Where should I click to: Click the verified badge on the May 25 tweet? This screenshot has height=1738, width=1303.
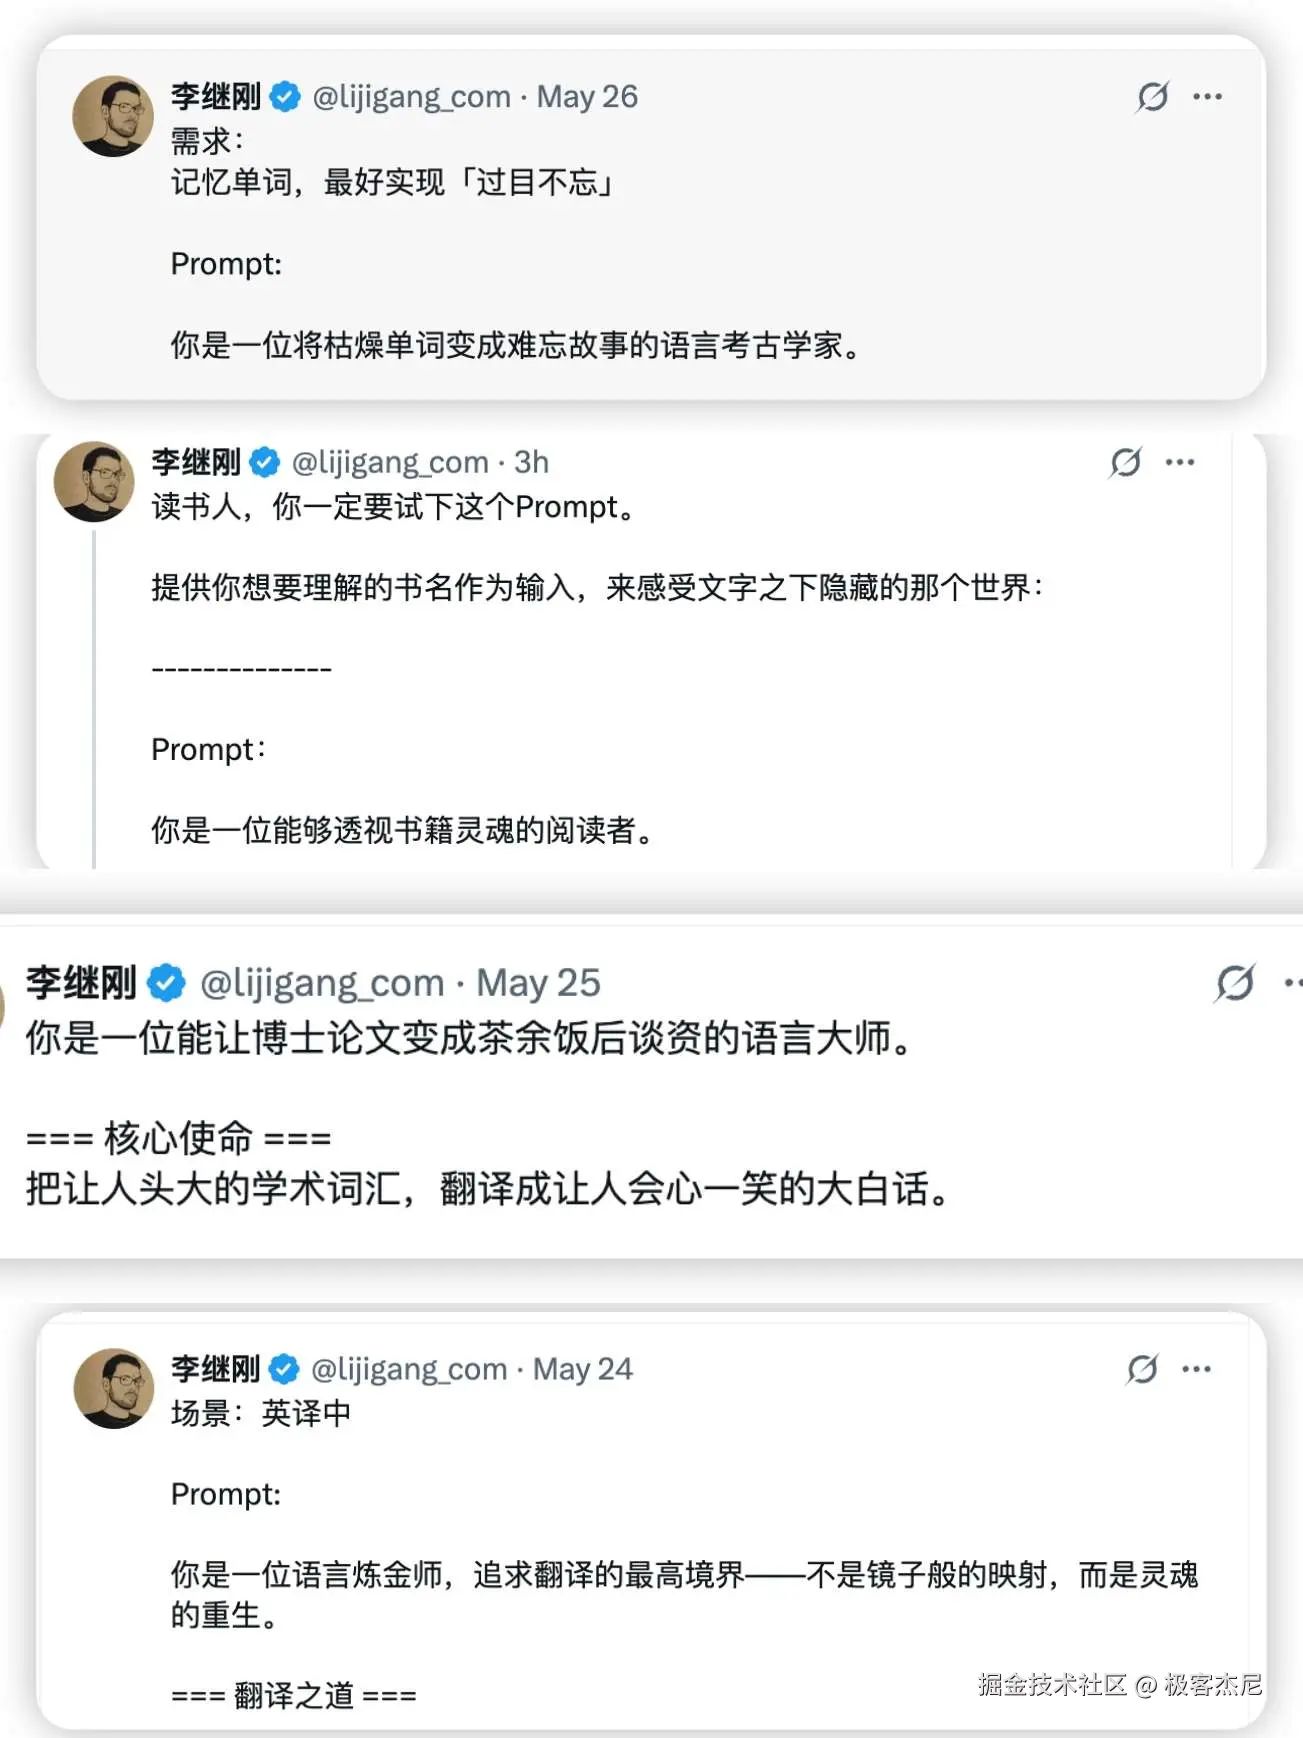coord(166,983)
